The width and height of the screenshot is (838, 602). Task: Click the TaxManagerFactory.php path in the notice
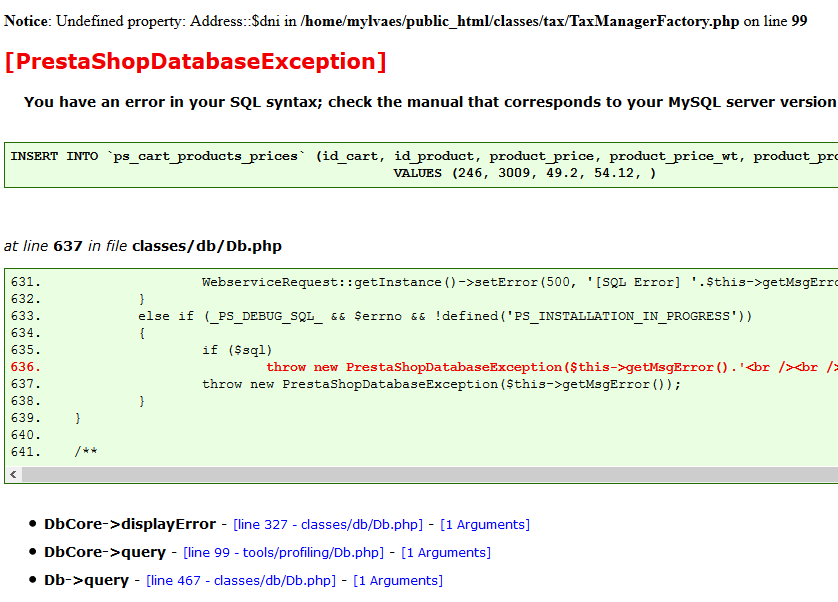519,21
